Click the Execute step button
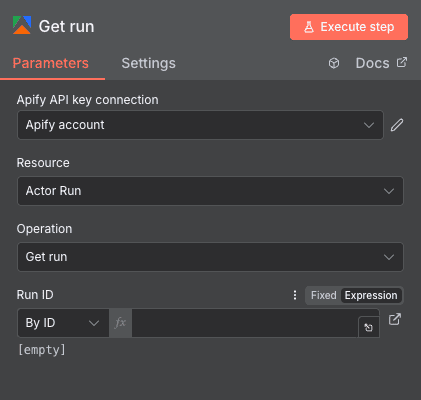This screenshot has width=421, height=400. [x=349, y=27]
